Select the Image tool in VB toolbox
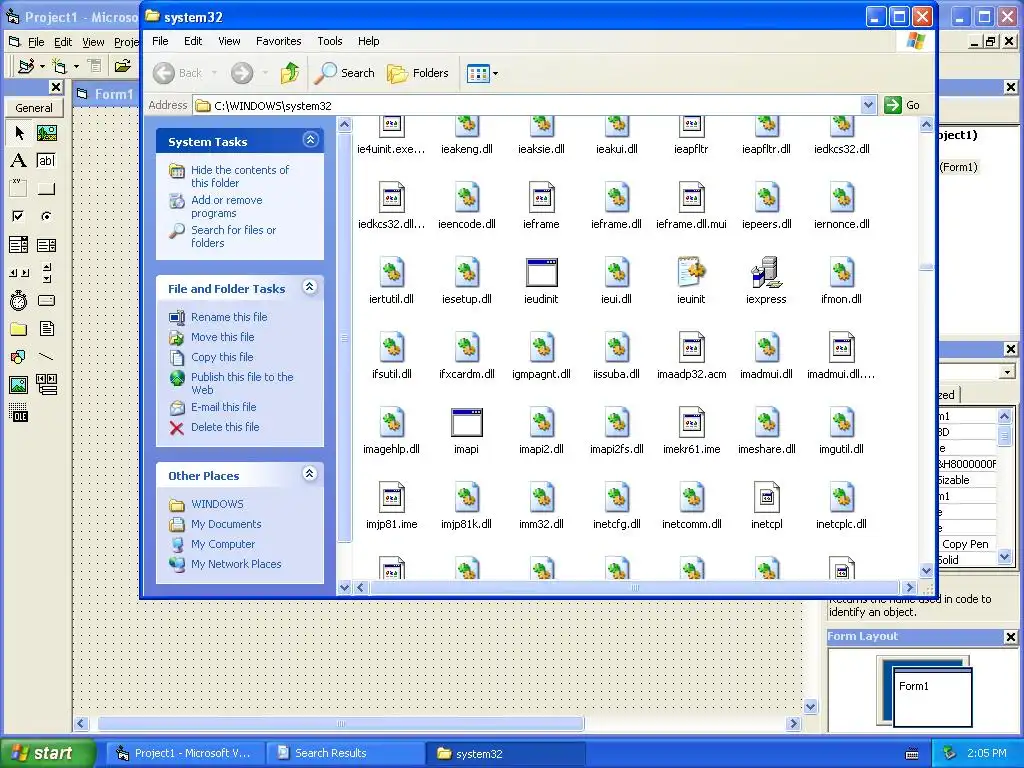This screenshot has height=768, width=1024. (x=19, y=385)
